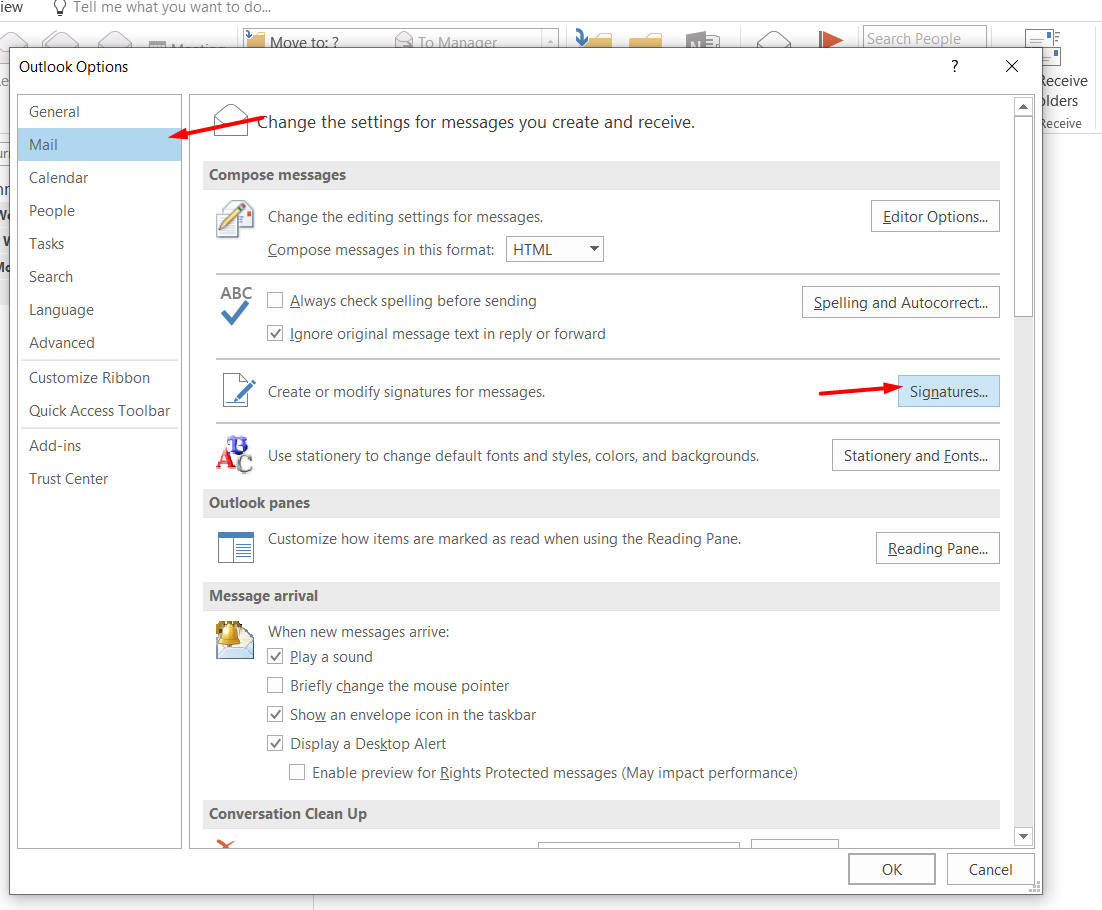Enable preview for Rights Protected messages
The width and height of the screenshot is (1102, 910).
[297, 772]
